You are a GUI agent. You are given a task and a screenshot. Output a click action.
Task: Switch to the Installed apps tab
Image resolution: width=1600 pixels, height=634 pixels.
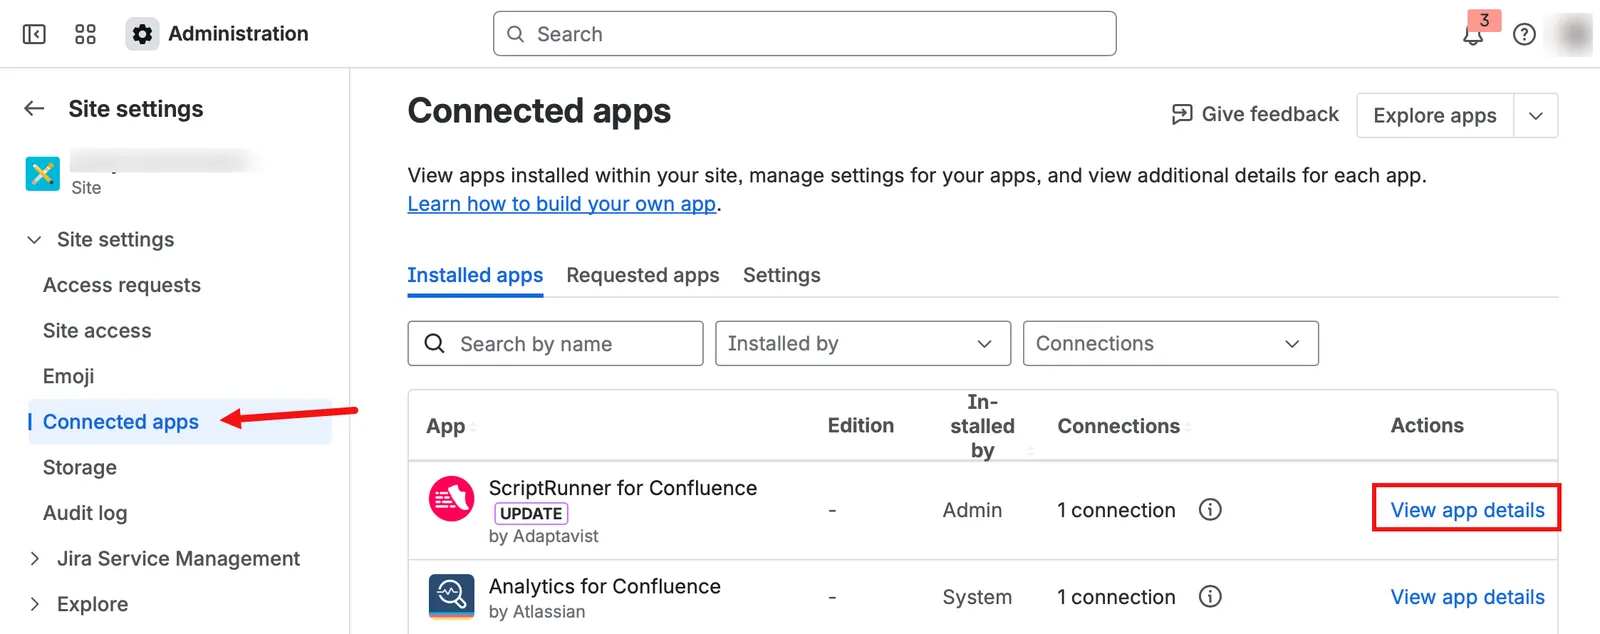tap(475, 275)
